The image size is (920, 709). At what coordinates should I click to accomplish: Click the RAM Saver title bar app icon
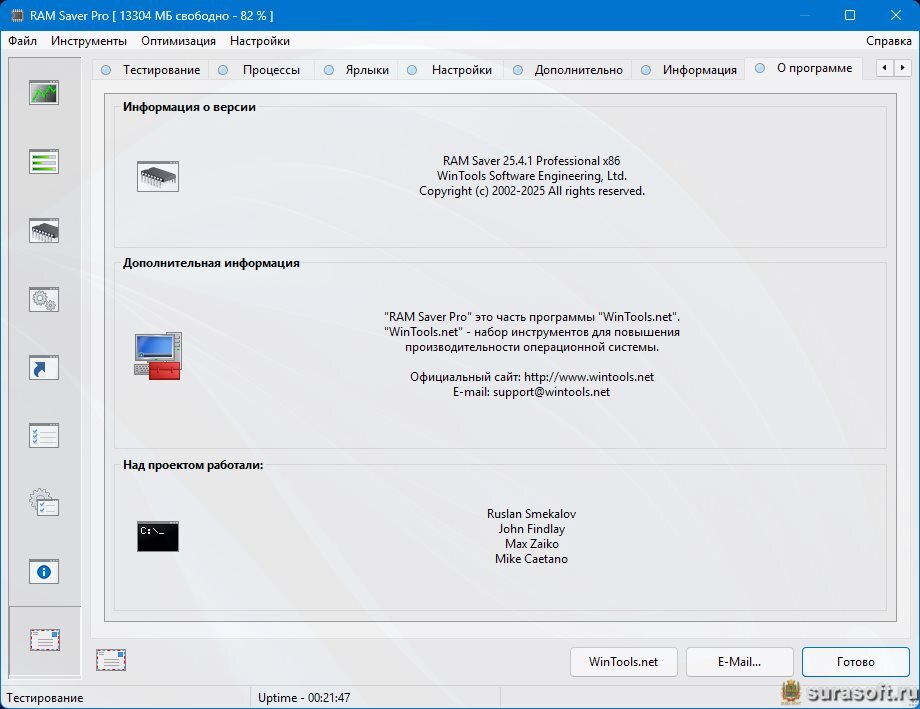tap(18, 15)
